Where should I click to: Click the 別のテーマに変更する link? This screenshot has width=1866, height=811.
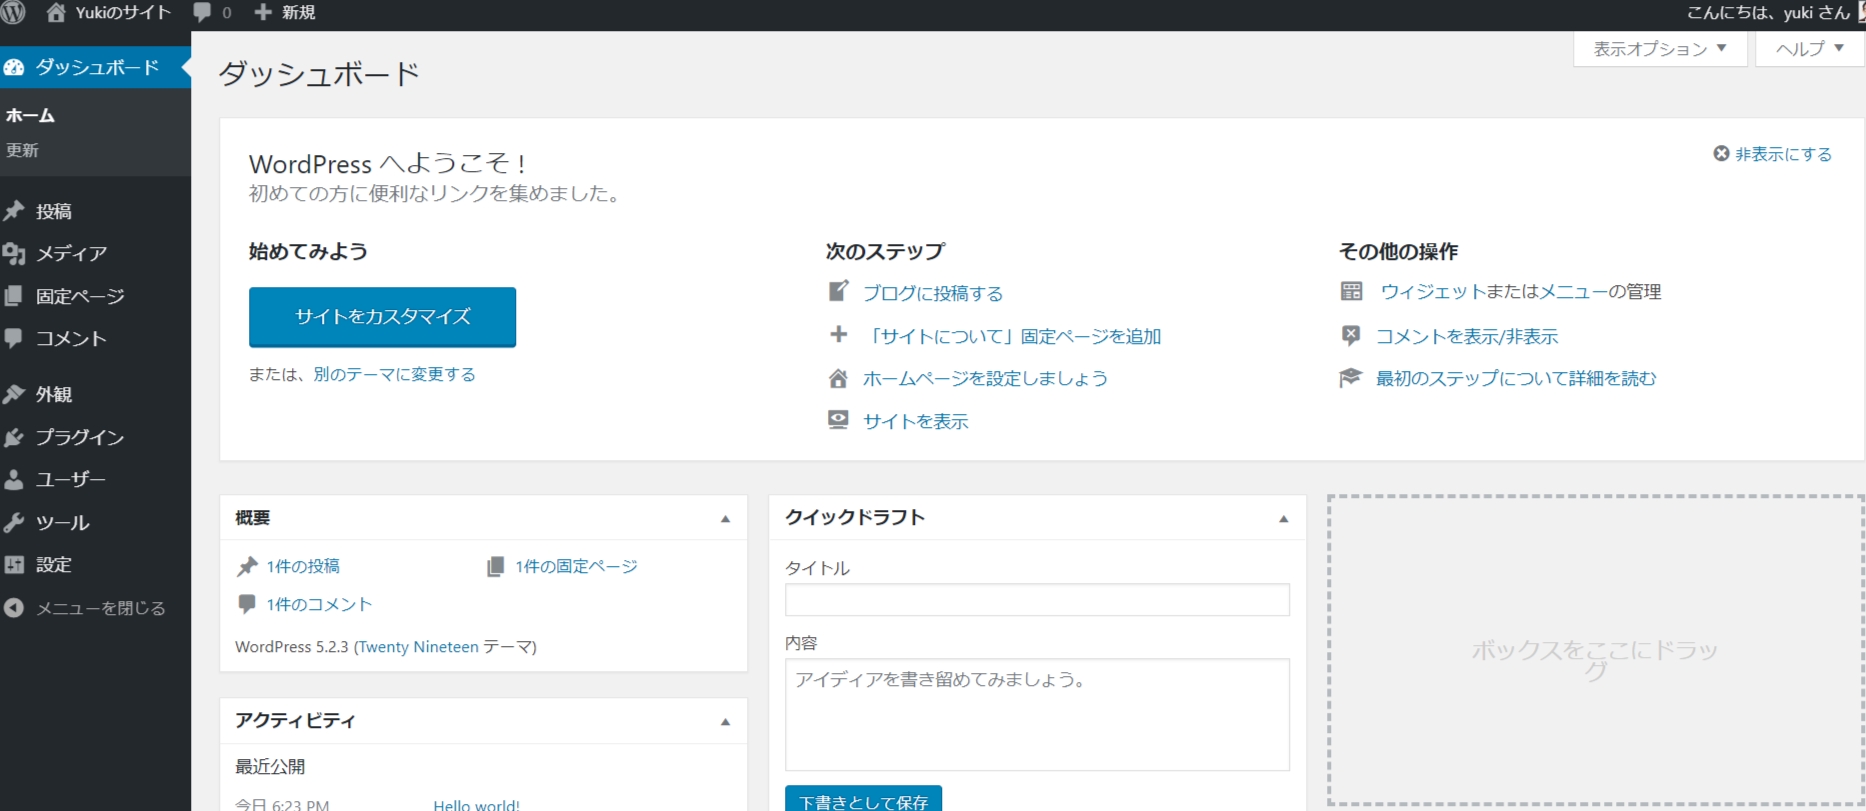pos(394,374)
